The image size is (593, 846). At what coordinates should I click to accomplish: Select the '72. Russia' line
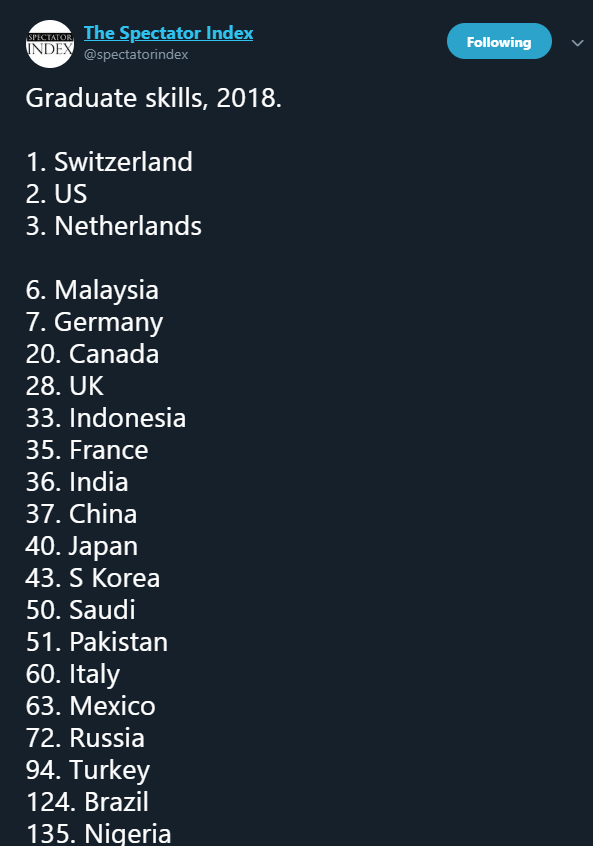pyautogui.click(x=85, y=738)
